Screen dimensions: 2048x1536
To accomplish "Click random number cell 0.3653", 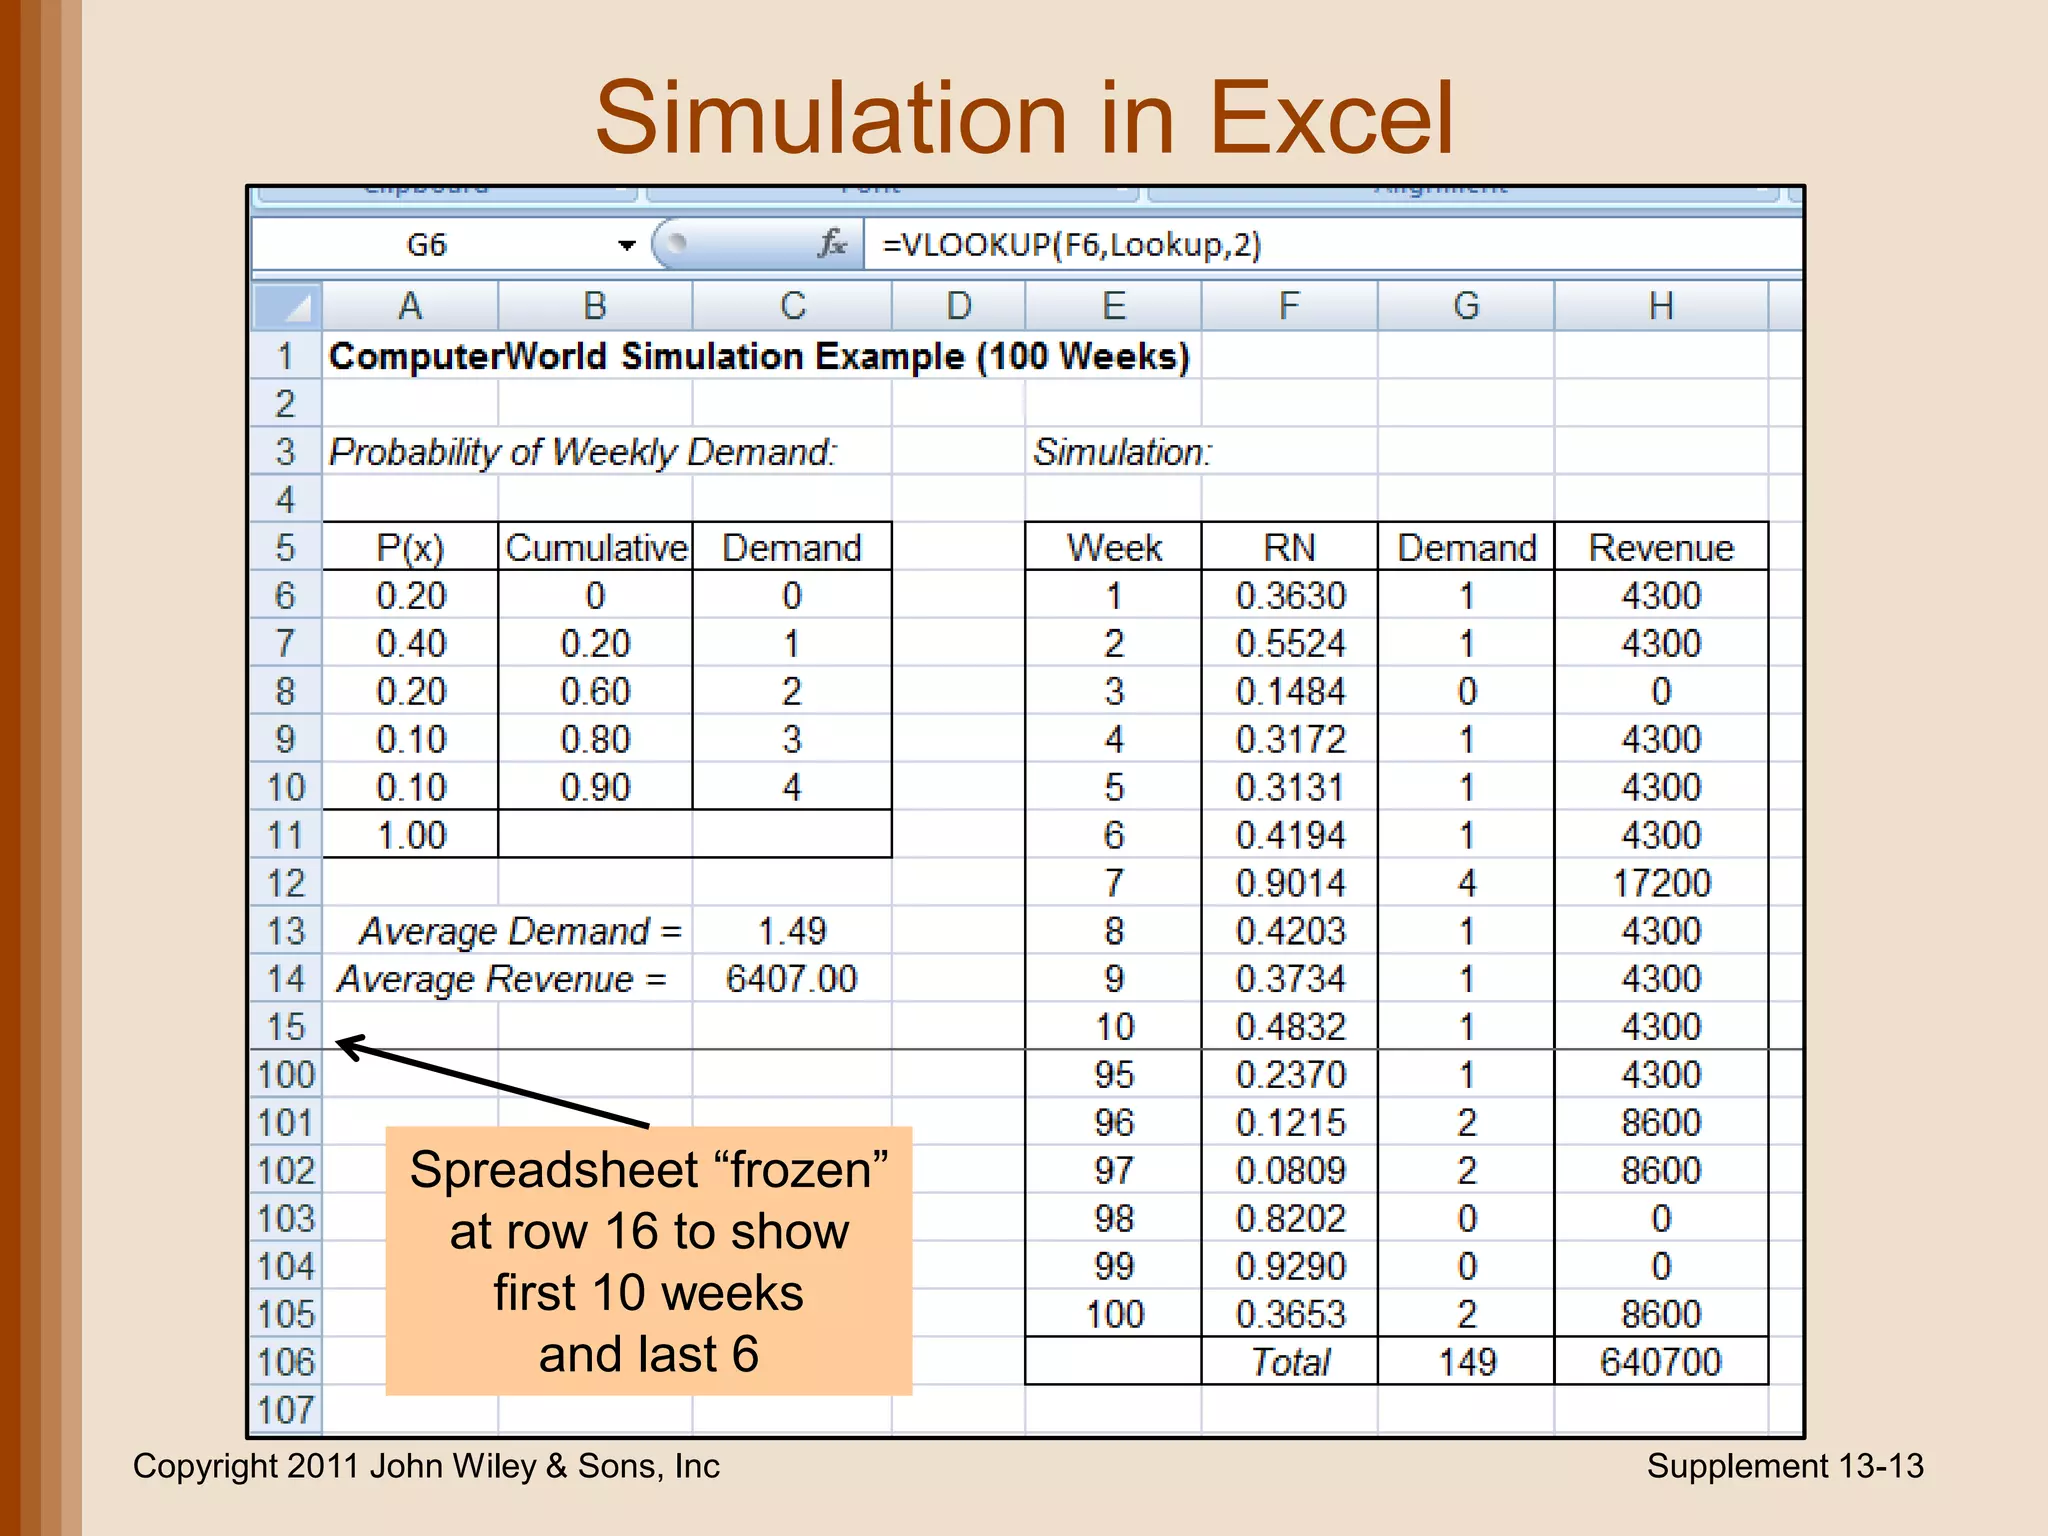I will 1290,1314.
